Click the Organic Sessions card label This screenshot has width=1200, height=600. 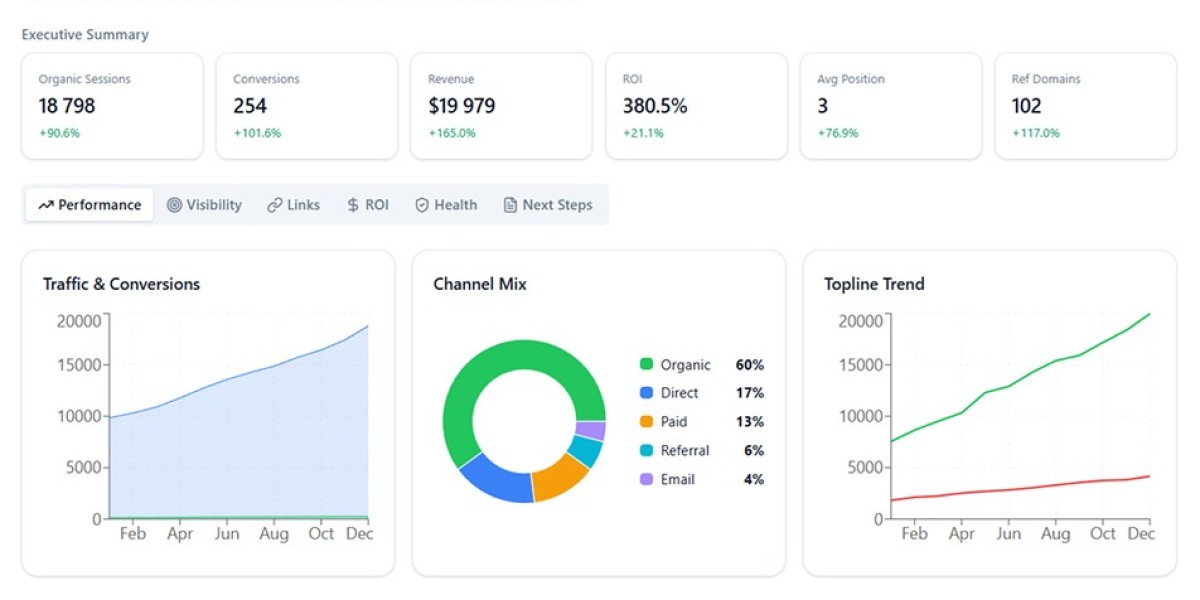coord(84,79)
